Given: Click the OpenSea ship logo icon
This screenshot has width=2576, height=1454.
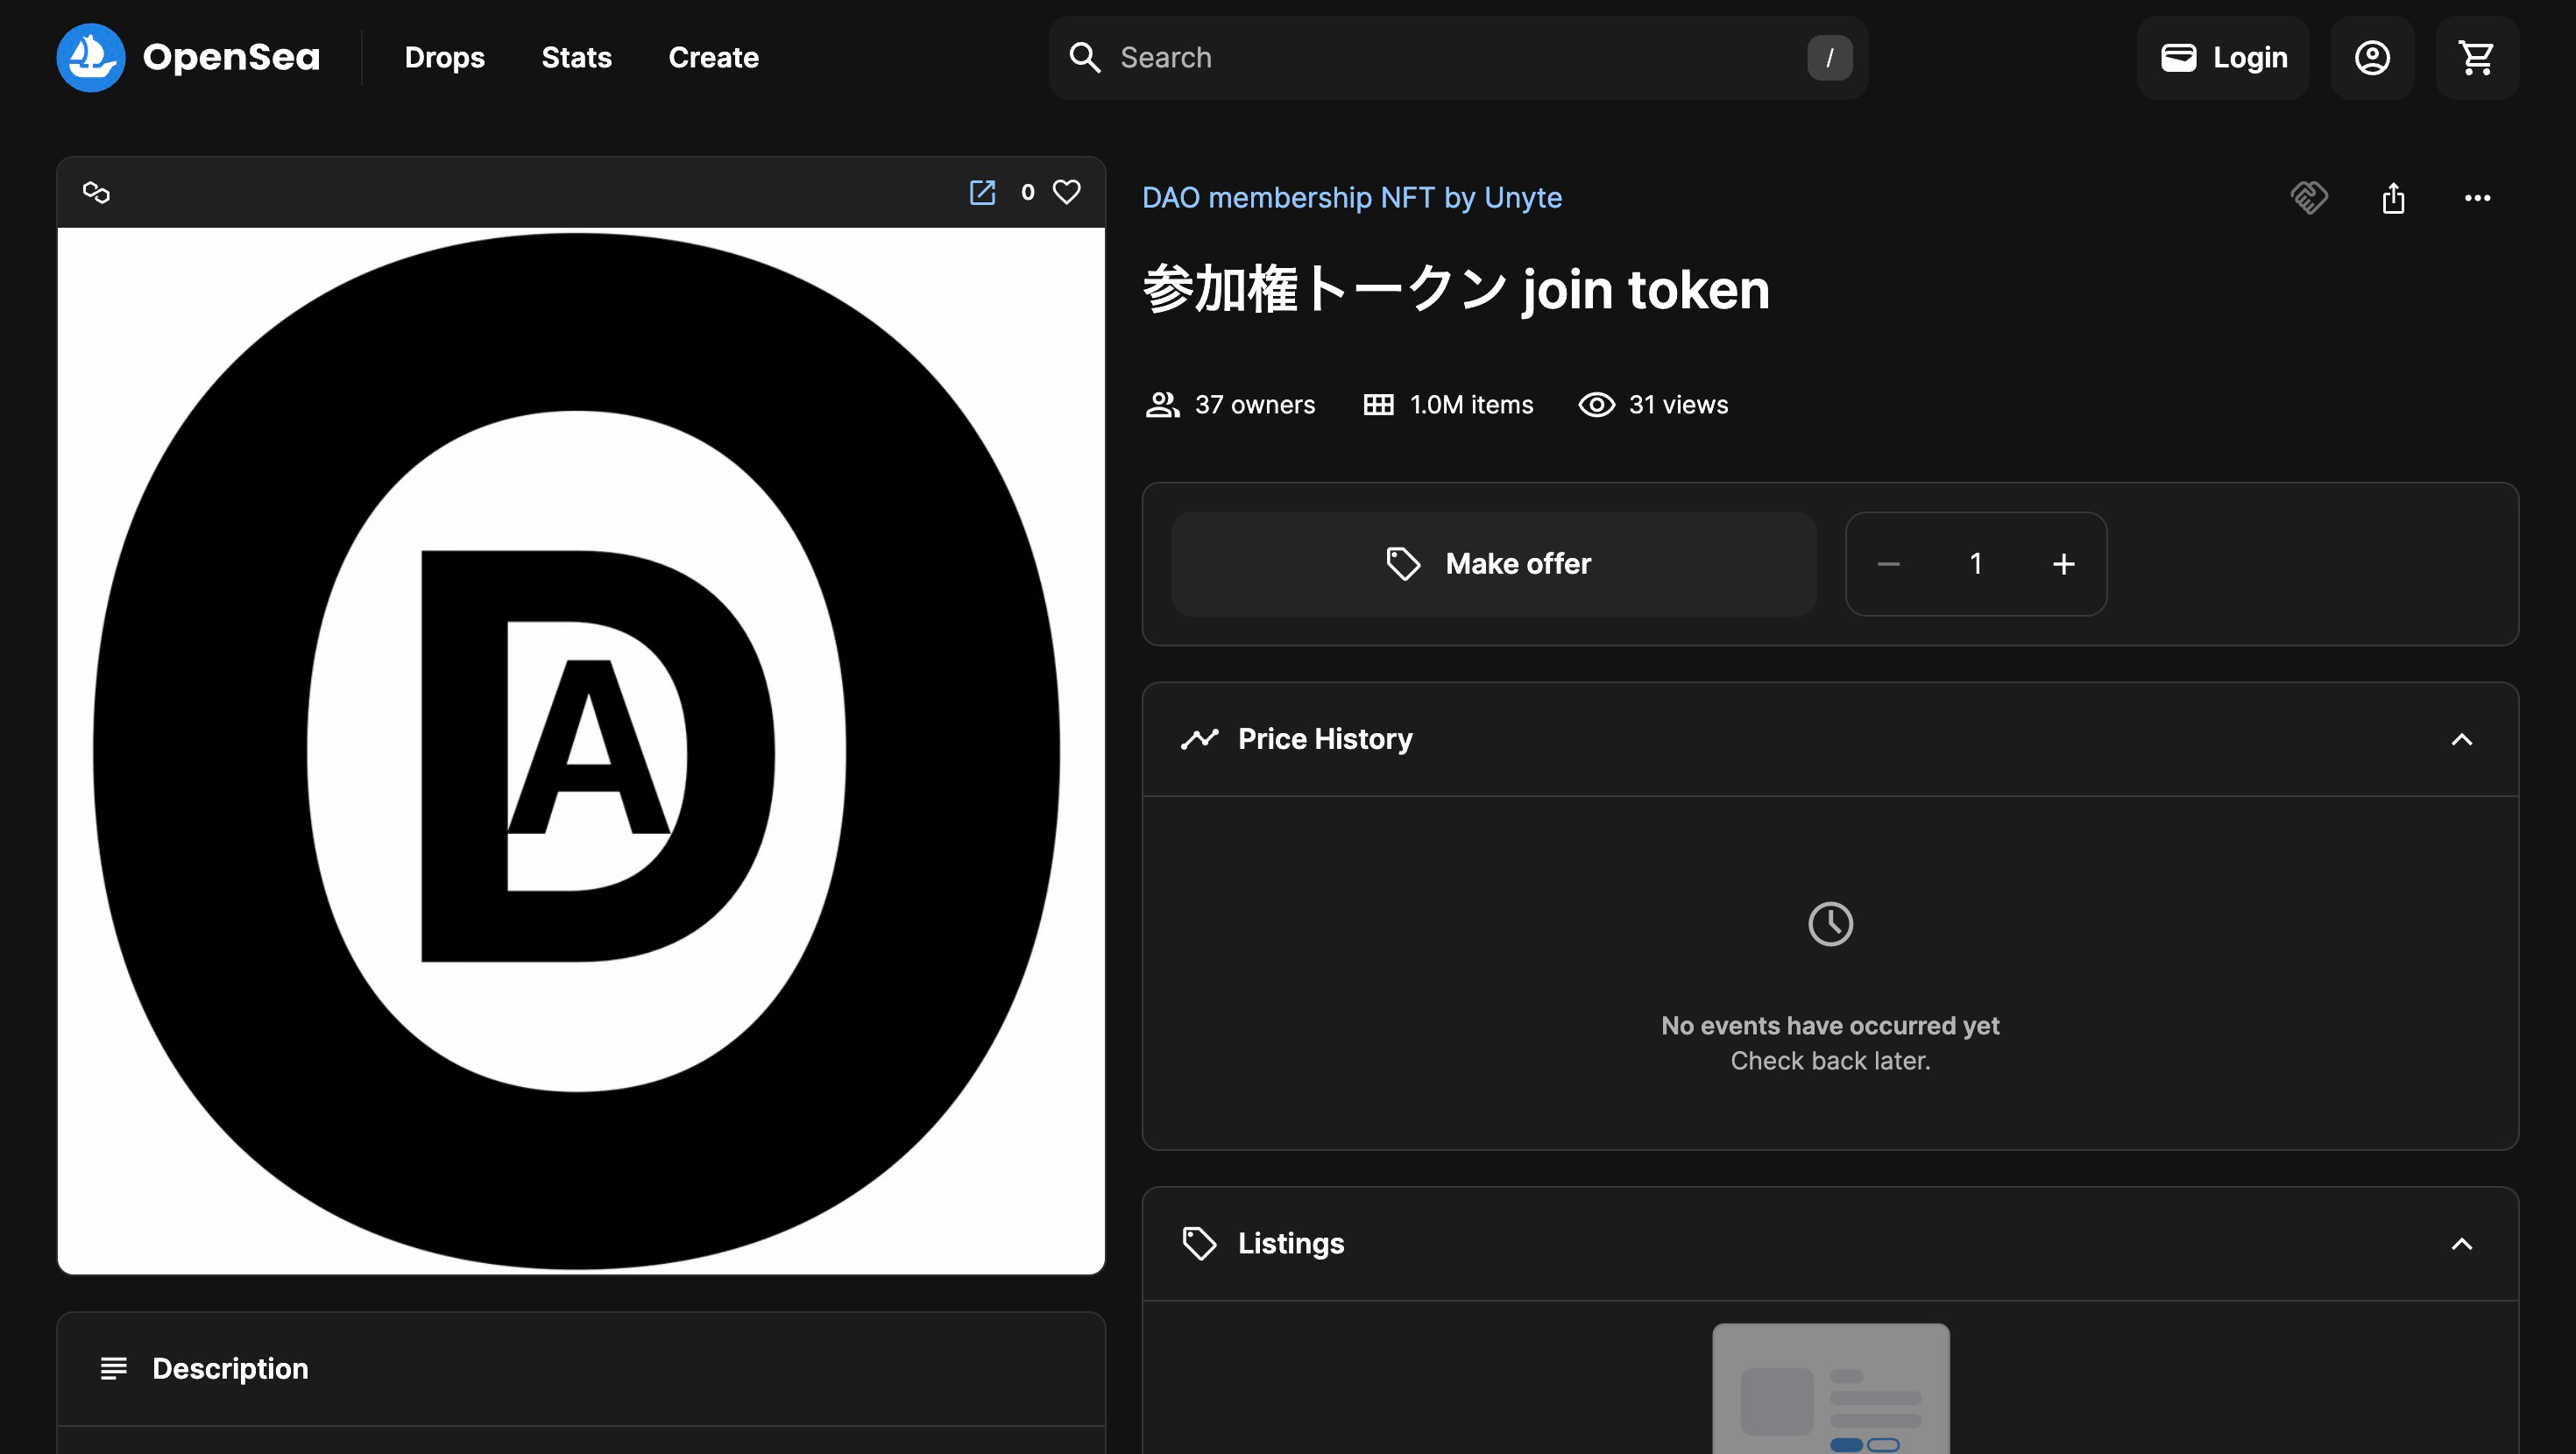Looking at the screenshot, I should click(x=90, y=57).
